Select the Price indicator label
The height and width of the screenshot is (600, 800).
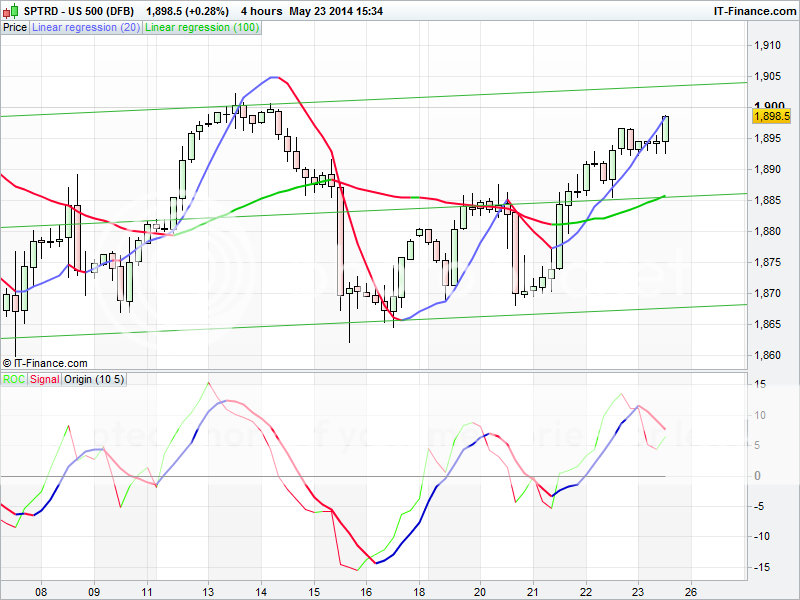tap(15, 28)
